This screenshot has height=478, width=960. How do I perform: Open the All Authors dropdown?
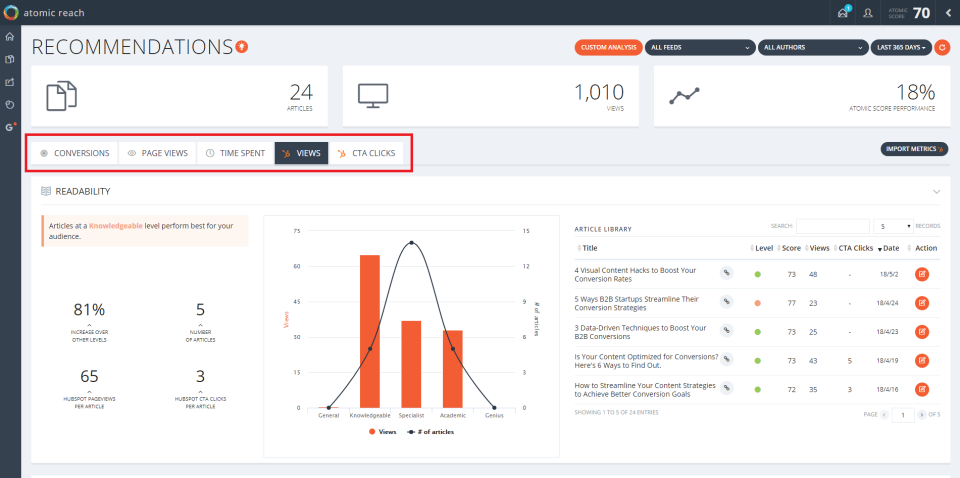click(813, 48)
